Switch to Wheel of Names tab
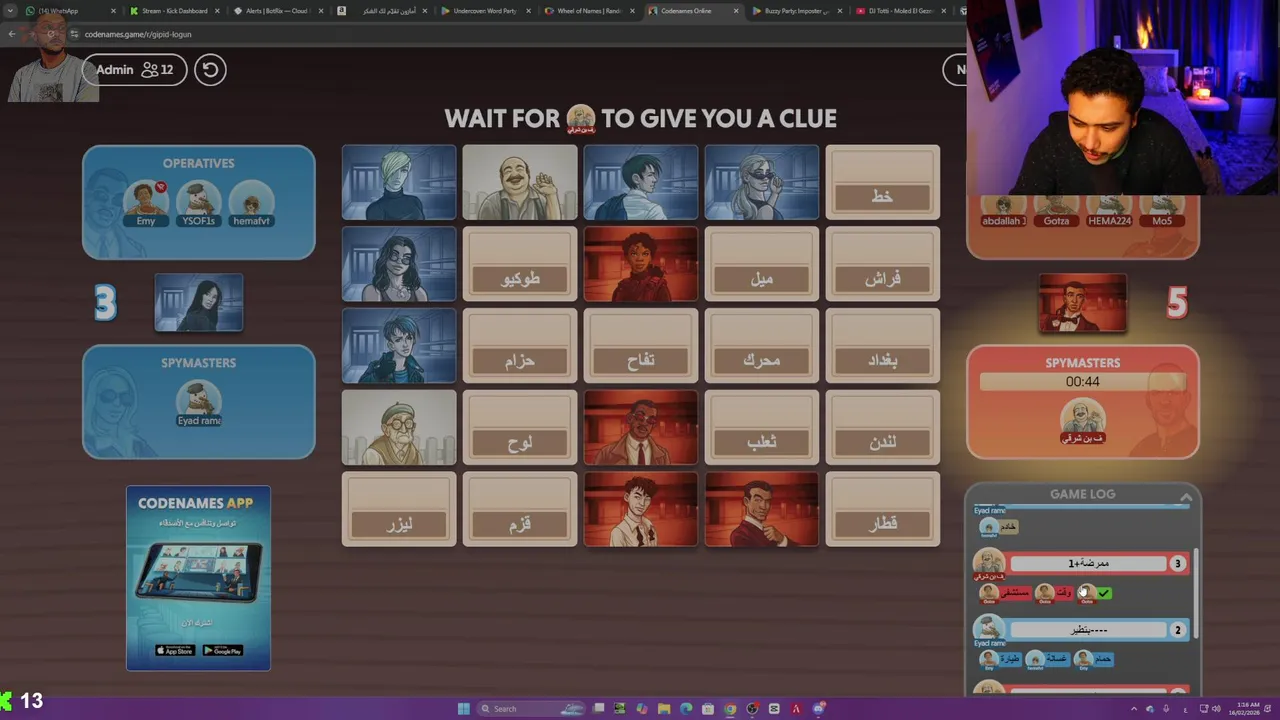 tap(588, 11)
